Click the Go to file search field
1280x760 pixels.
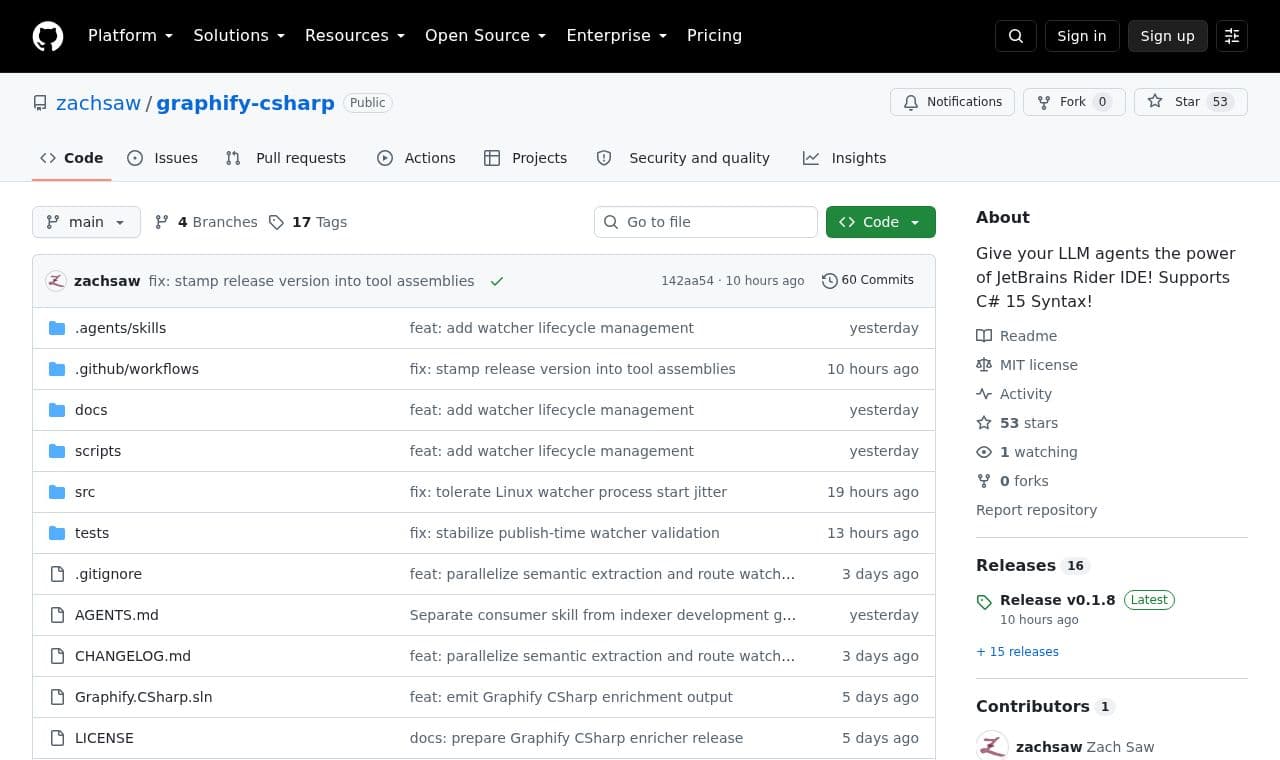(x=706, y=222)
